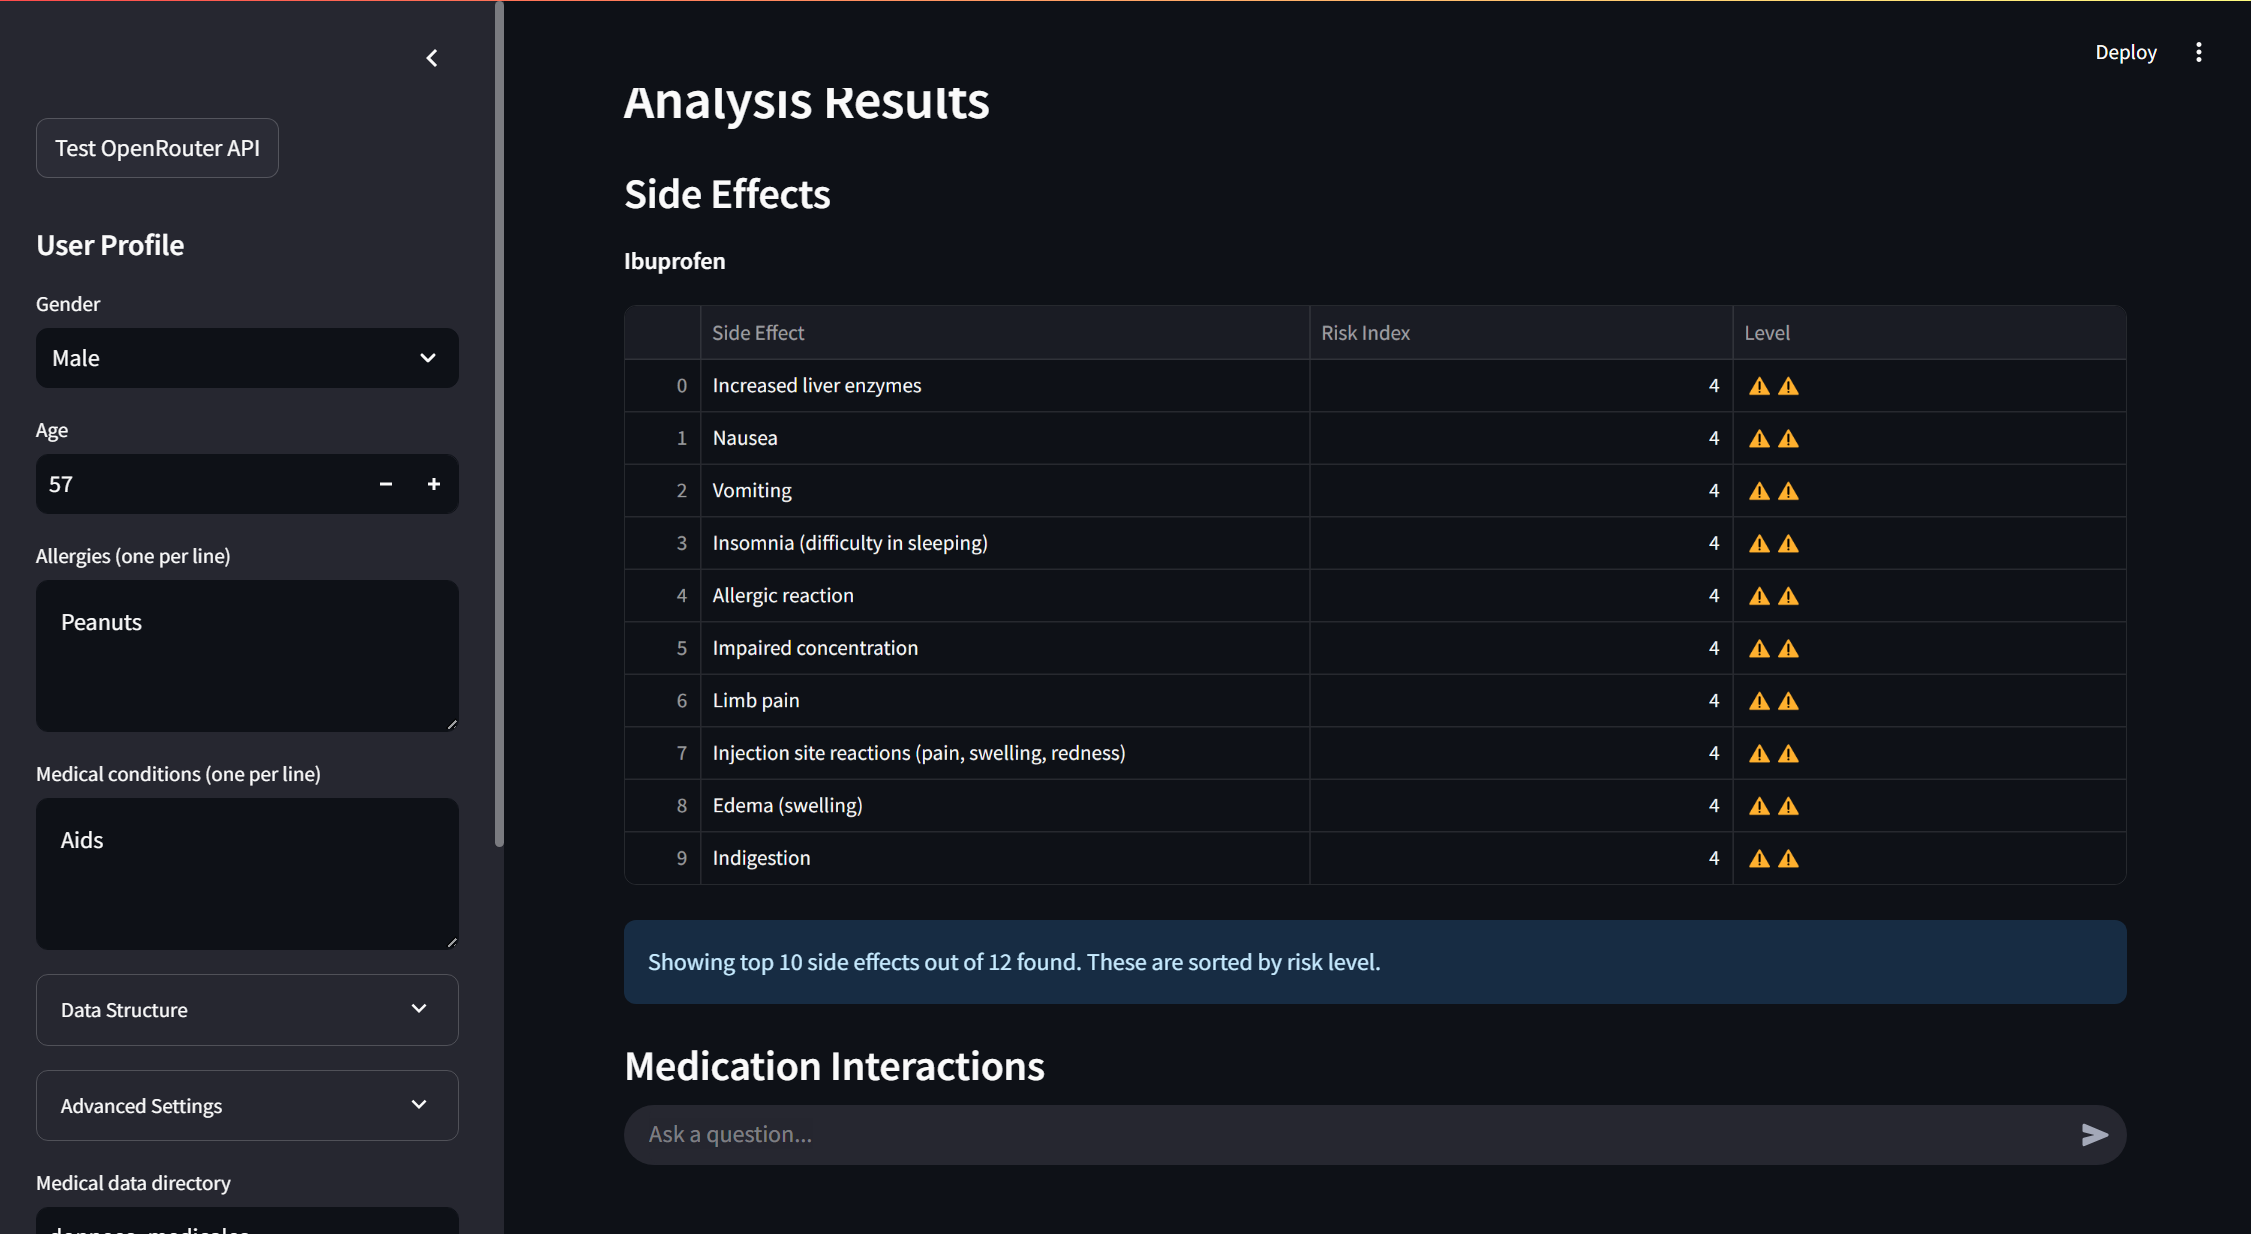Open the Gender dropdown showing Male
This screenshot has height=1234, width=2251.
pyautogui.click(x=247, y=358)
